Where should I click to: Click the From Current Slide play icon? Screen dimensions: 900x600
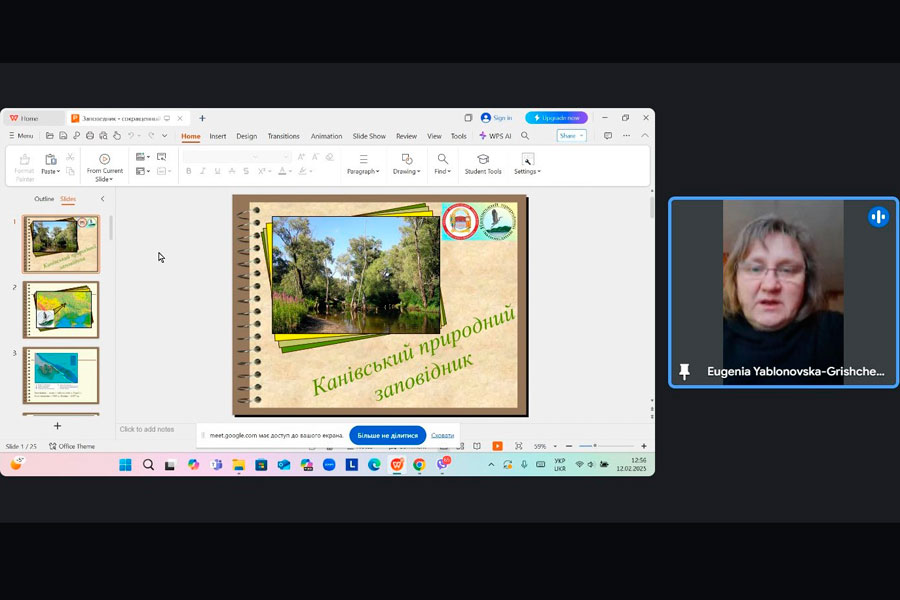[x=104, y=159]
